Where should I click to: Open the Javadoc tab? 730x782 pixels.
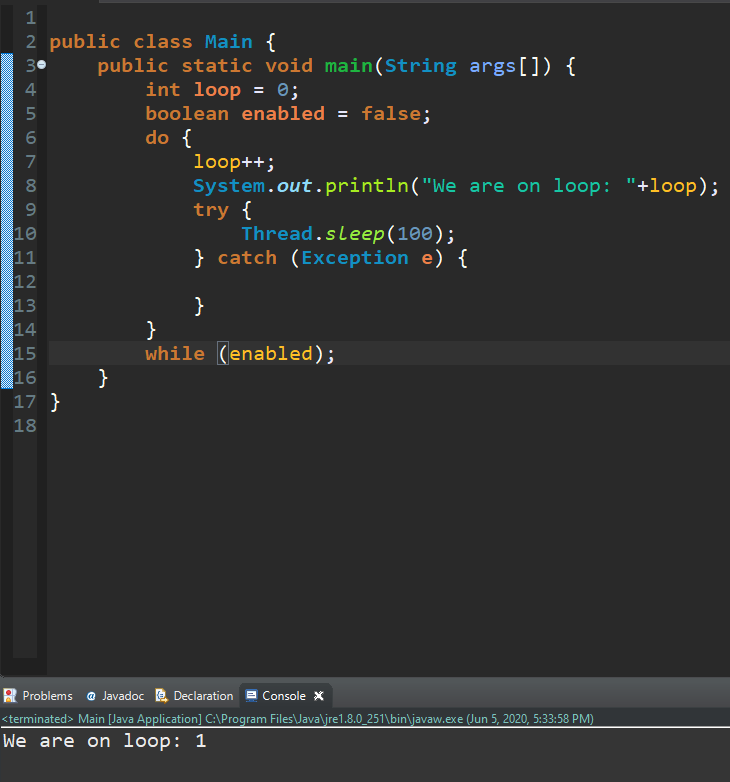point(122,696)
